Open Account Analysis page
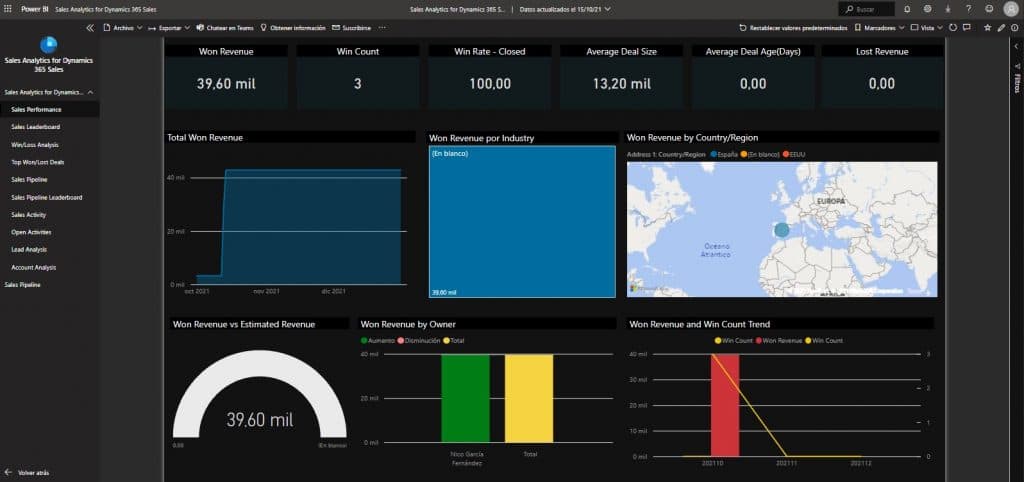 tap(50, 267)
